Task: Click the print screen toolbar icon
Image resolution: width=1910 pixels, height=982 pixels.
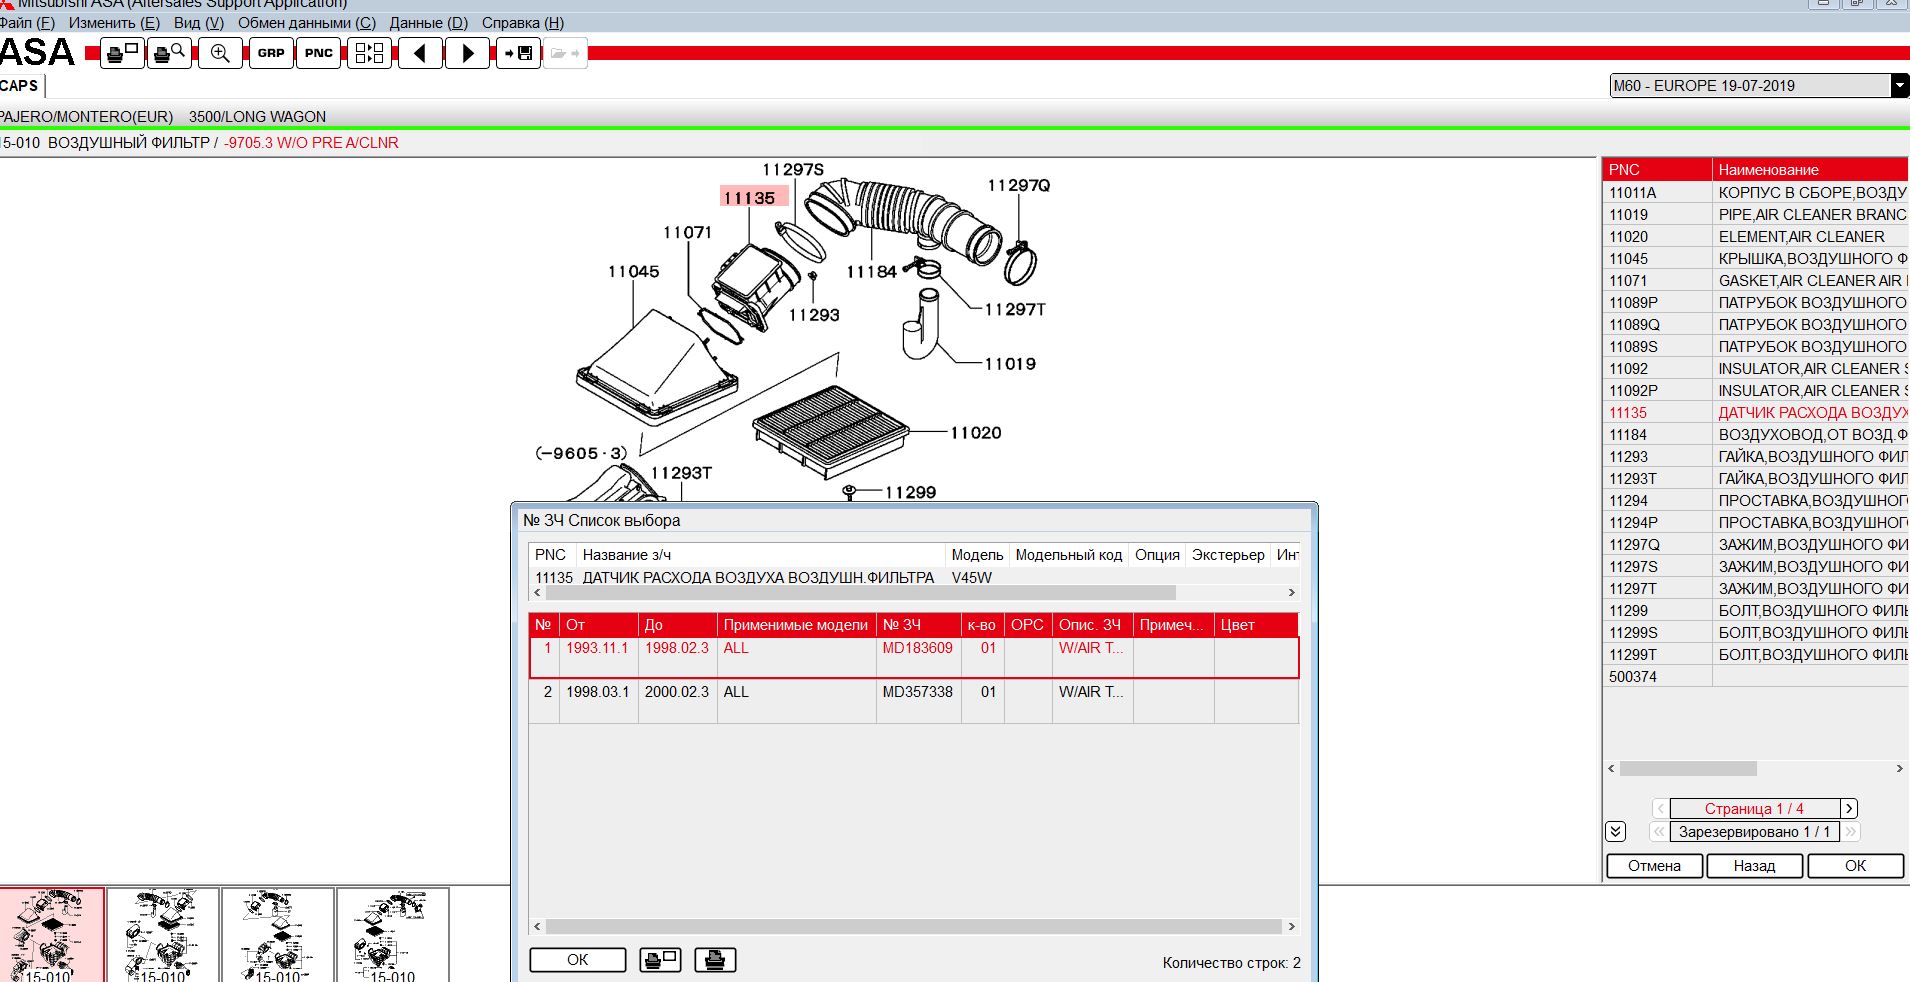Action: (x=123, y=53)
